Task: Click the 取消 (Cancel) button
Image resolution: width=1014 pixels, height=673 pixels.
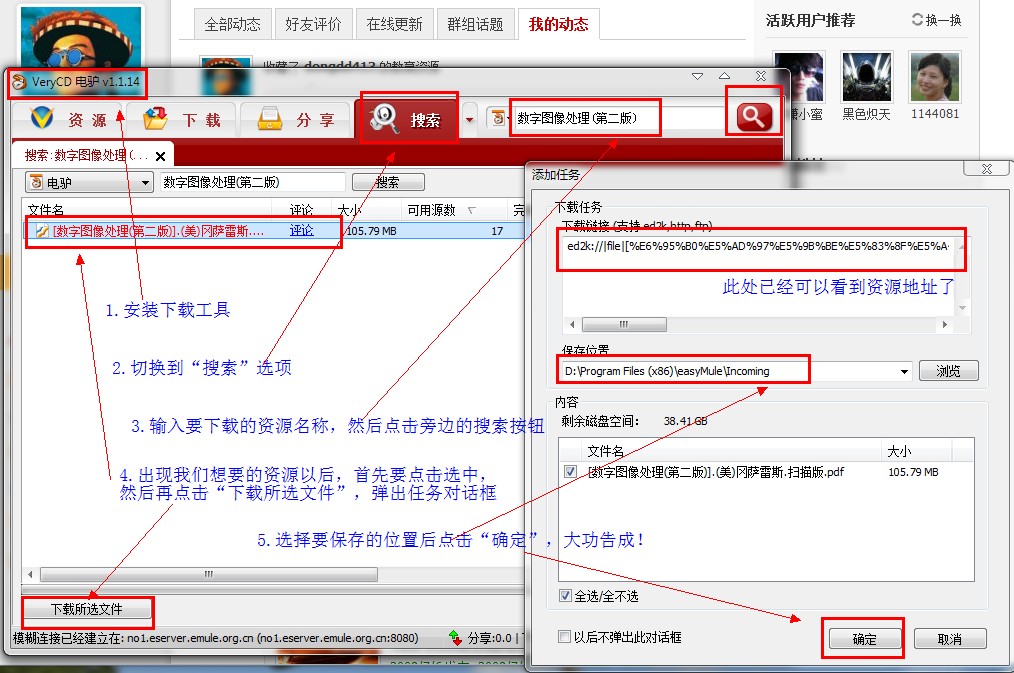Action: [949, 639]
